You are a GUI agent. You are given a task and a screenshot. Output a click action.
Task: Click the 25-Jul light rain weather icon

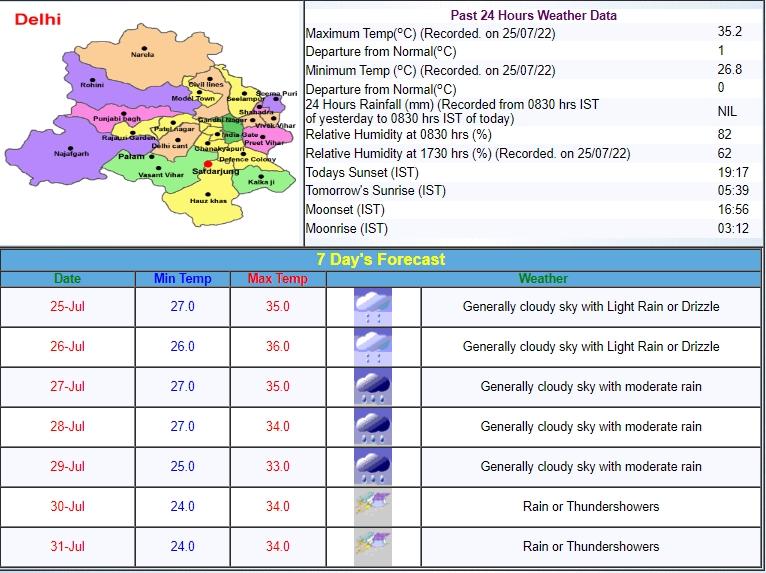pyautogui.click(x=373, y=307)
